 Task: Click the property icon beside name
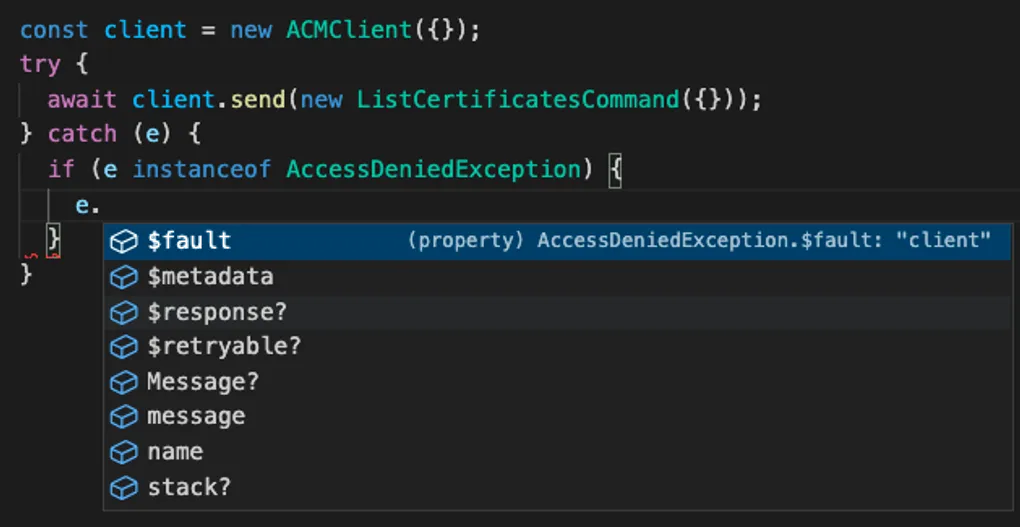pos(122,452)
